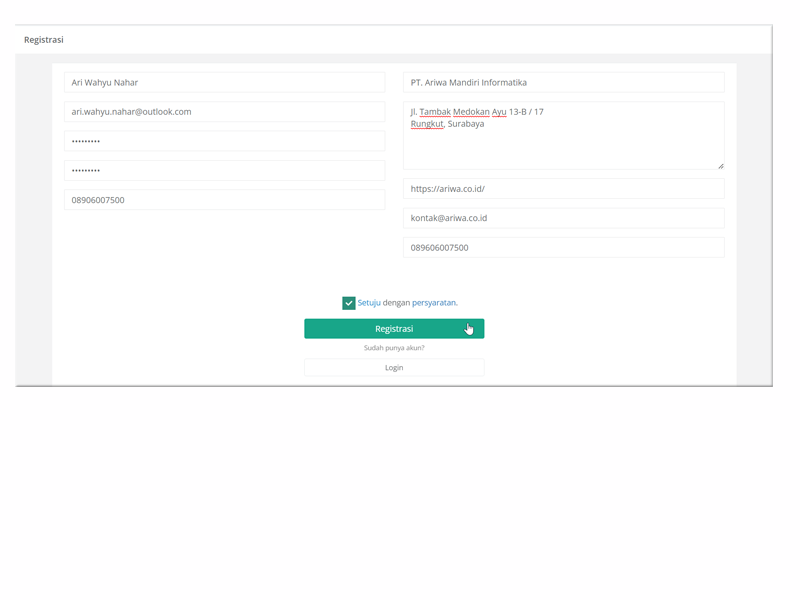Viewport: 800px width, 600px height.
Task: Click the personal phone field 08906007500
Action: point(224,200)
